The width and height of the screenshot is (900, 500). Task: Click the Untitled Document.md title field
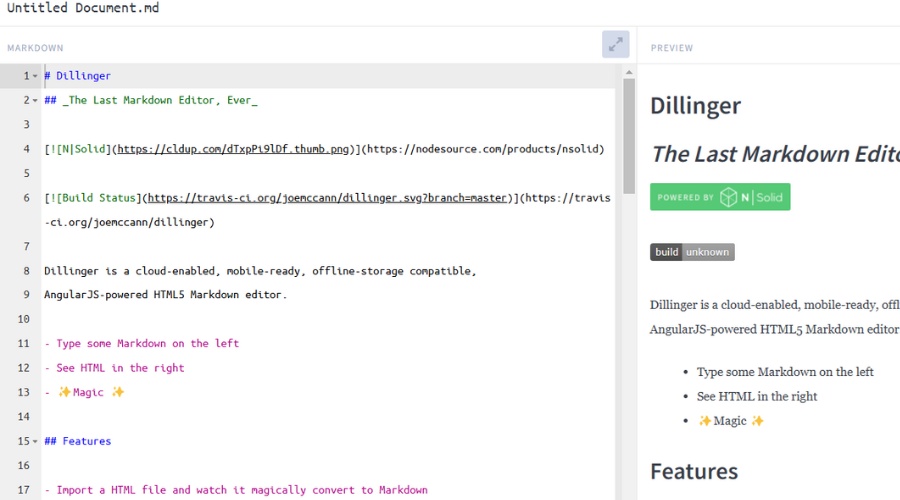[83, 9]
